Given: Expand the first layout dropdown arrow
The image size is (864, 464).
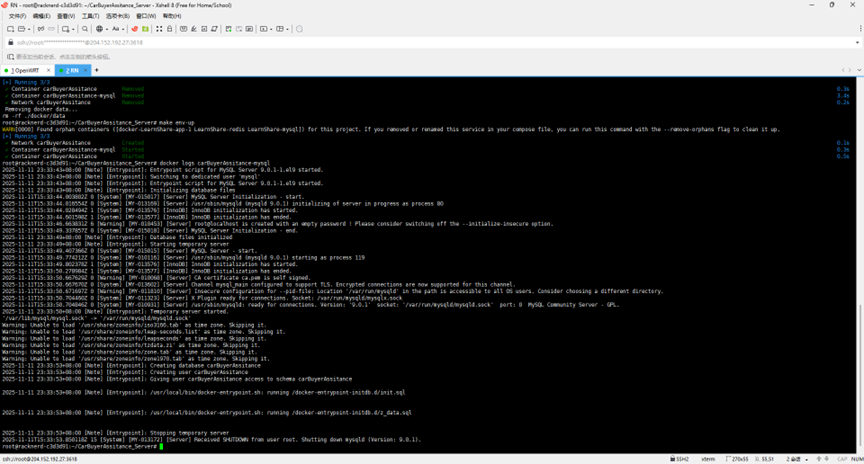Looking at the screenshot, I should pyautogui.click(x=271, y=29).
